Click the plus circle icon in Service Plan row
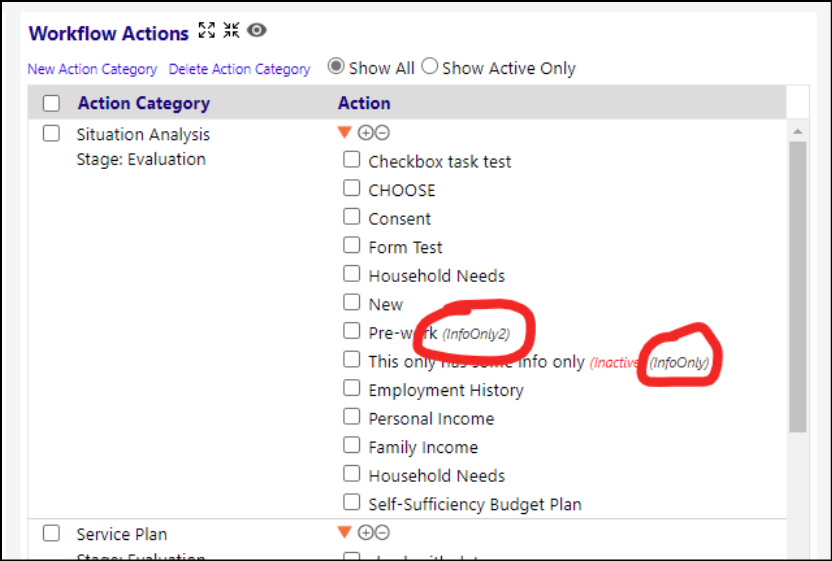 point(366,532)
